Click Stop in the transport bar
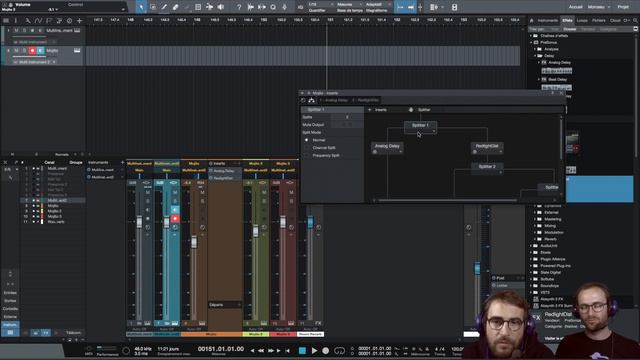 (x=302, y=350)
